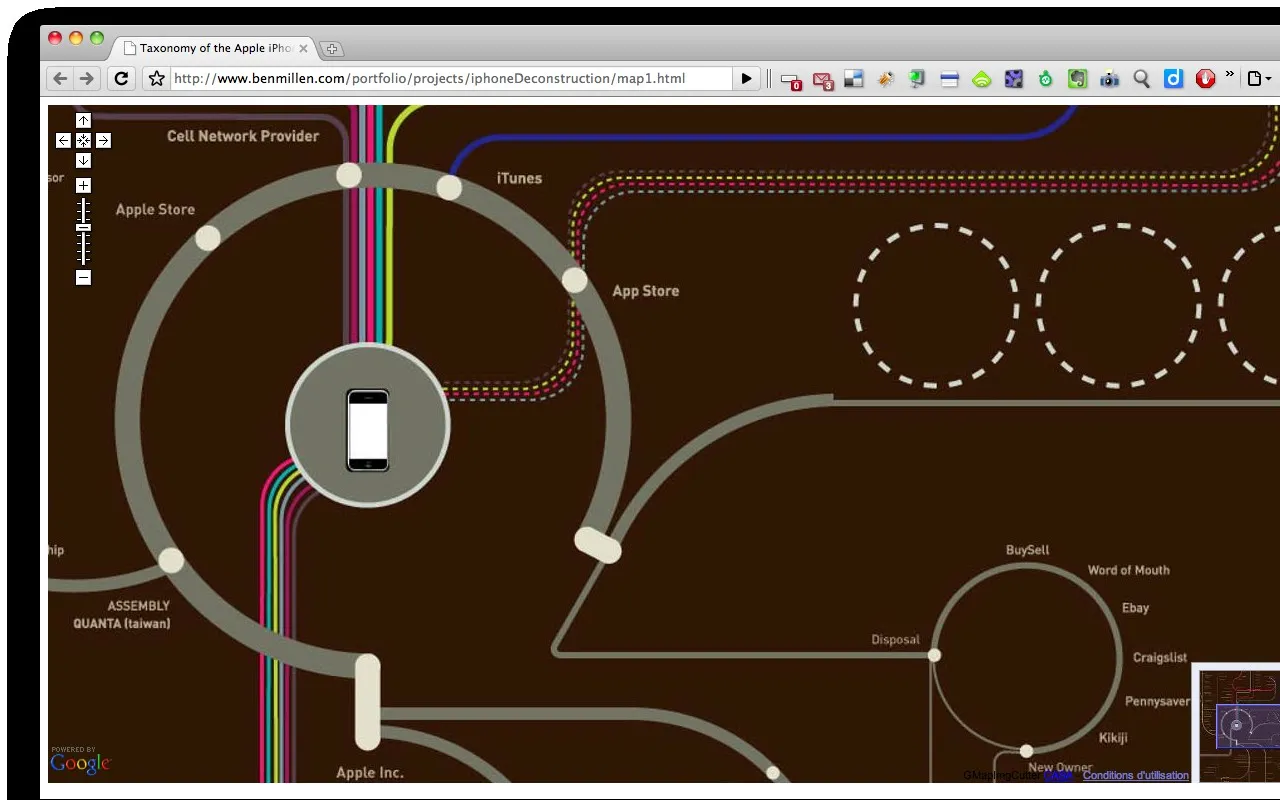Click the map zoom slider handle

tap(83, 228)
